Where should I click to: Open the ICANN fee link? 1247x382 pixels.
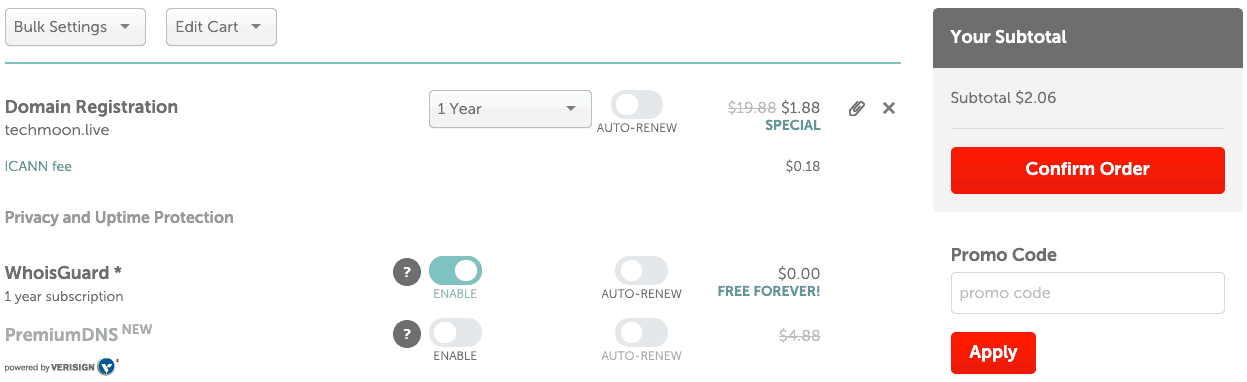[x=38, y=166]
